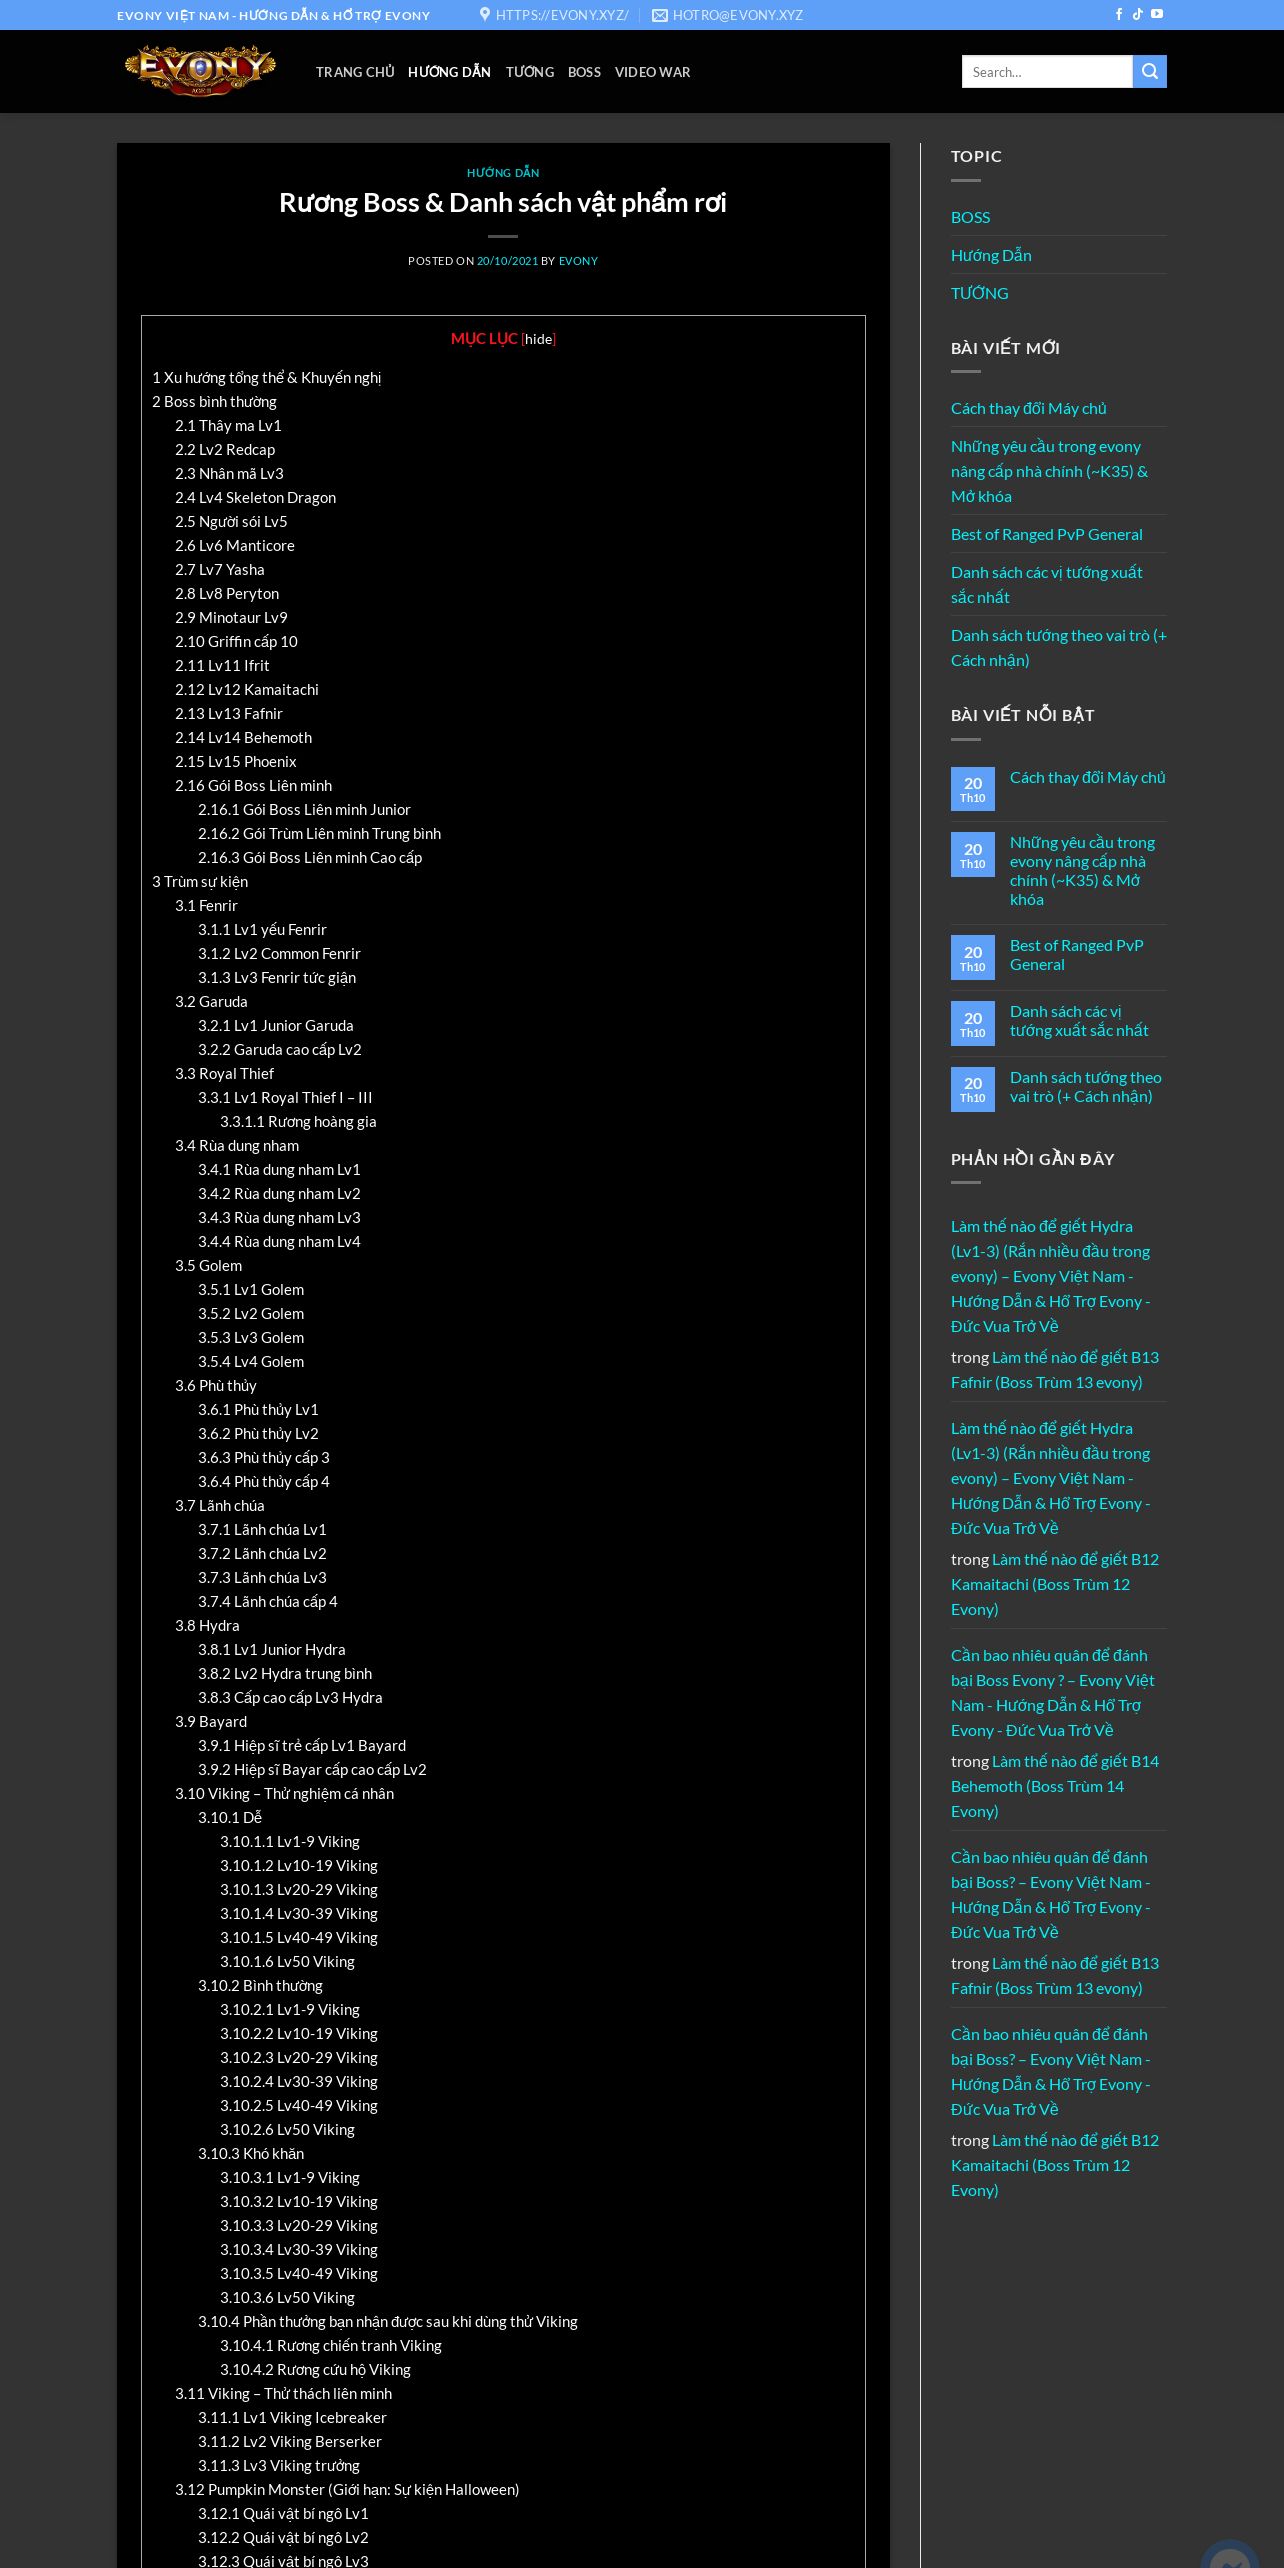Jump to 3.10.1 Dễ
Viewport: 1284px width, 2568px height.
click(230, 1818)
